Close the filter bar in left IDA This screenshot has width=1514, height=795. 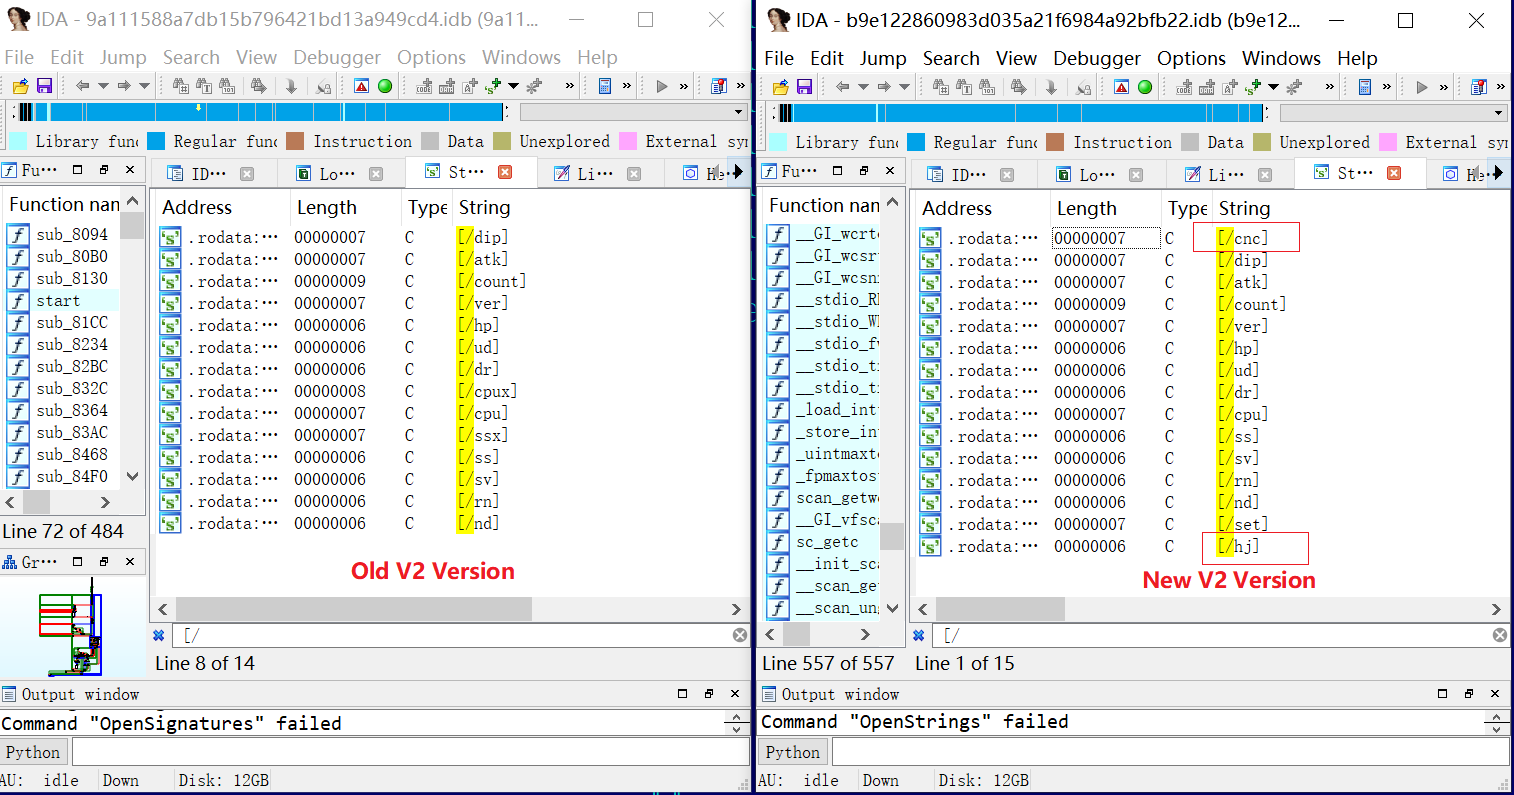click(158, 635)
